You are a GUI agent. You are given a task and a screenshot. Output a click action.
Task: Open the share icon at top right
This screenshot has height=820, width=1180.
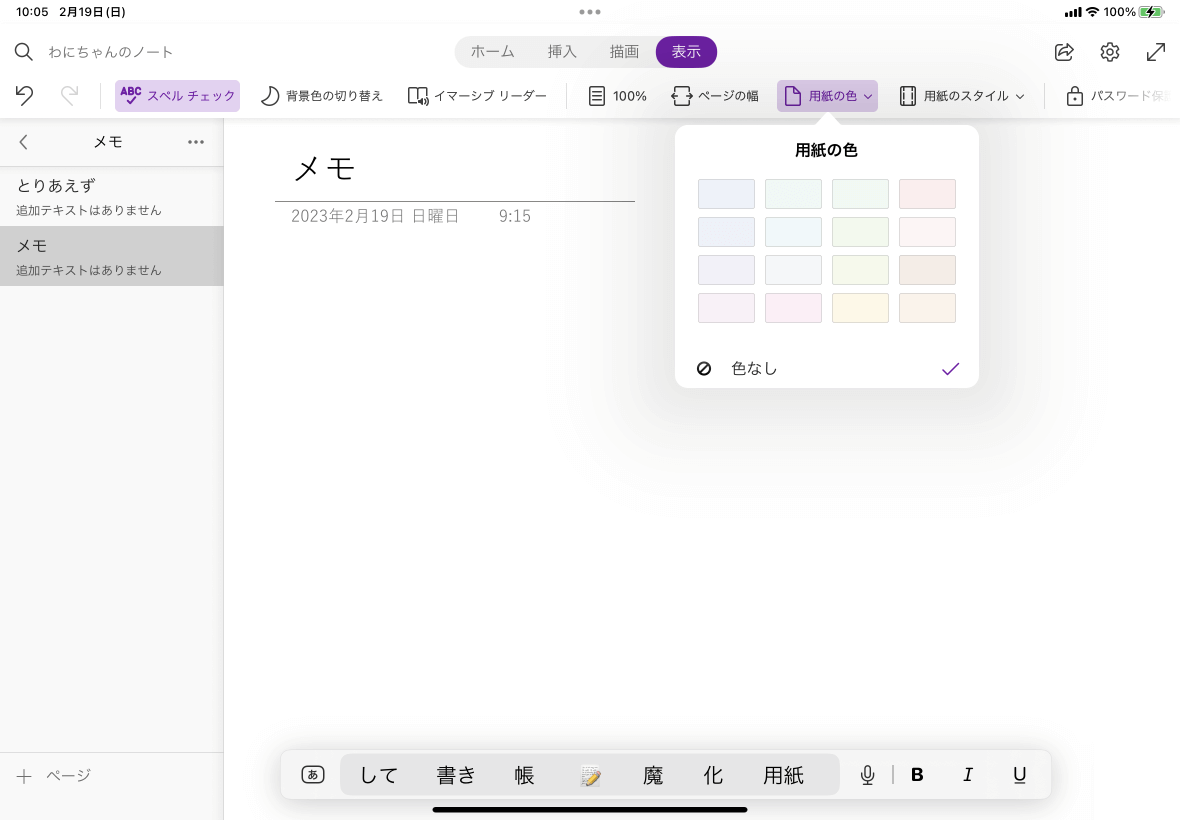pyautogui.click(x=1064, y=52)
